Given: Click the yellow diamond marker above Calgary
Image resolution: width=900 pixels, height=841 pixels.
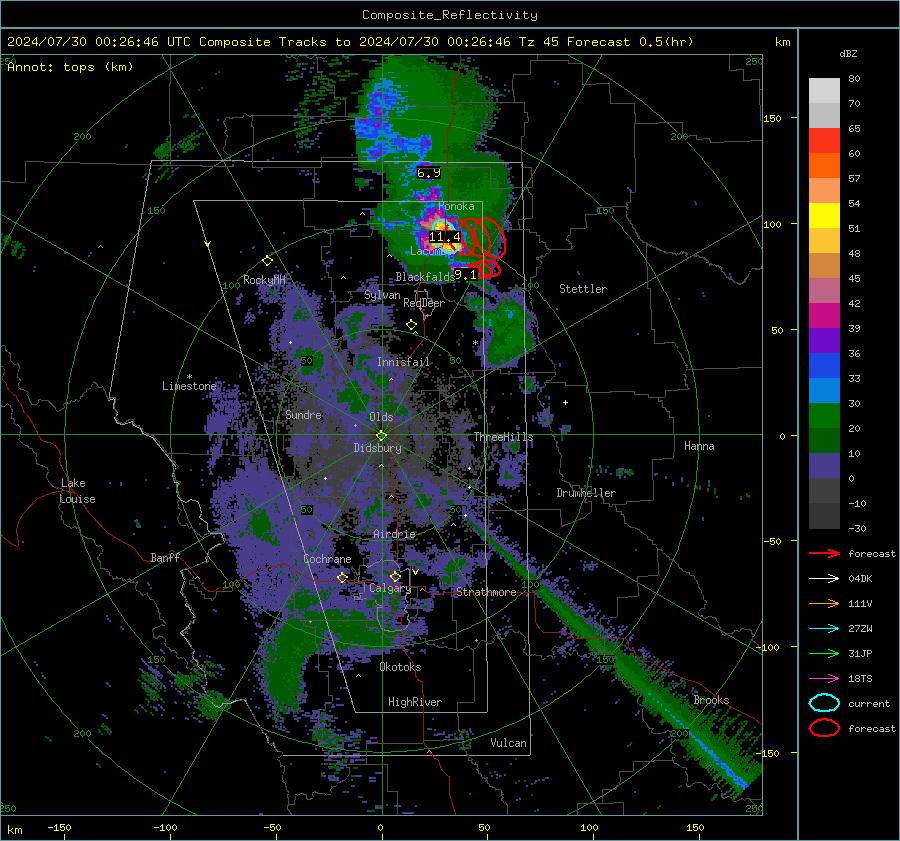Looking at the screenshot, I should tap(395, 576).
